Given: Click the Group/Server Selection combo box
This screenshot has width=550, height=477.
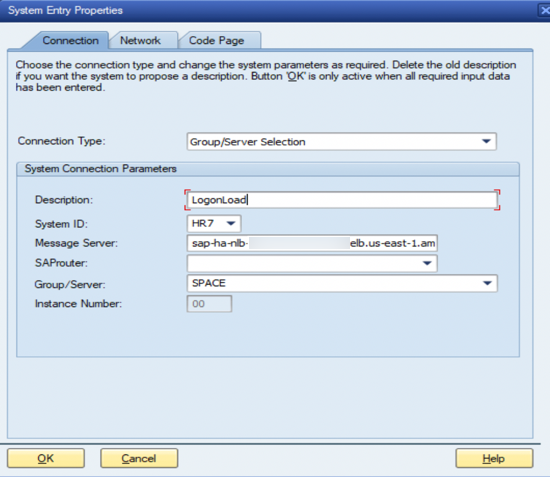Looking at the screenshot, I should pos(342,141).
